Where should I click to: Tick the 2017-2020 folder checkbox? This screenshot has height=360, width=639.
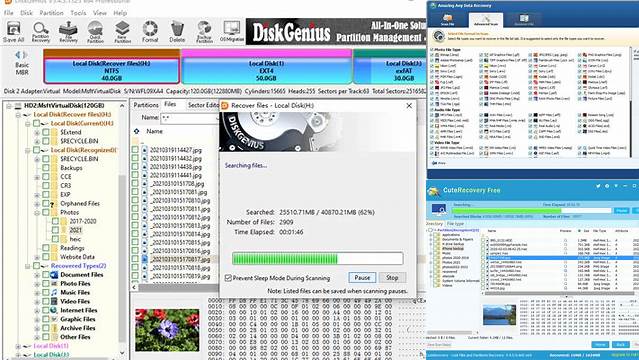55,221
